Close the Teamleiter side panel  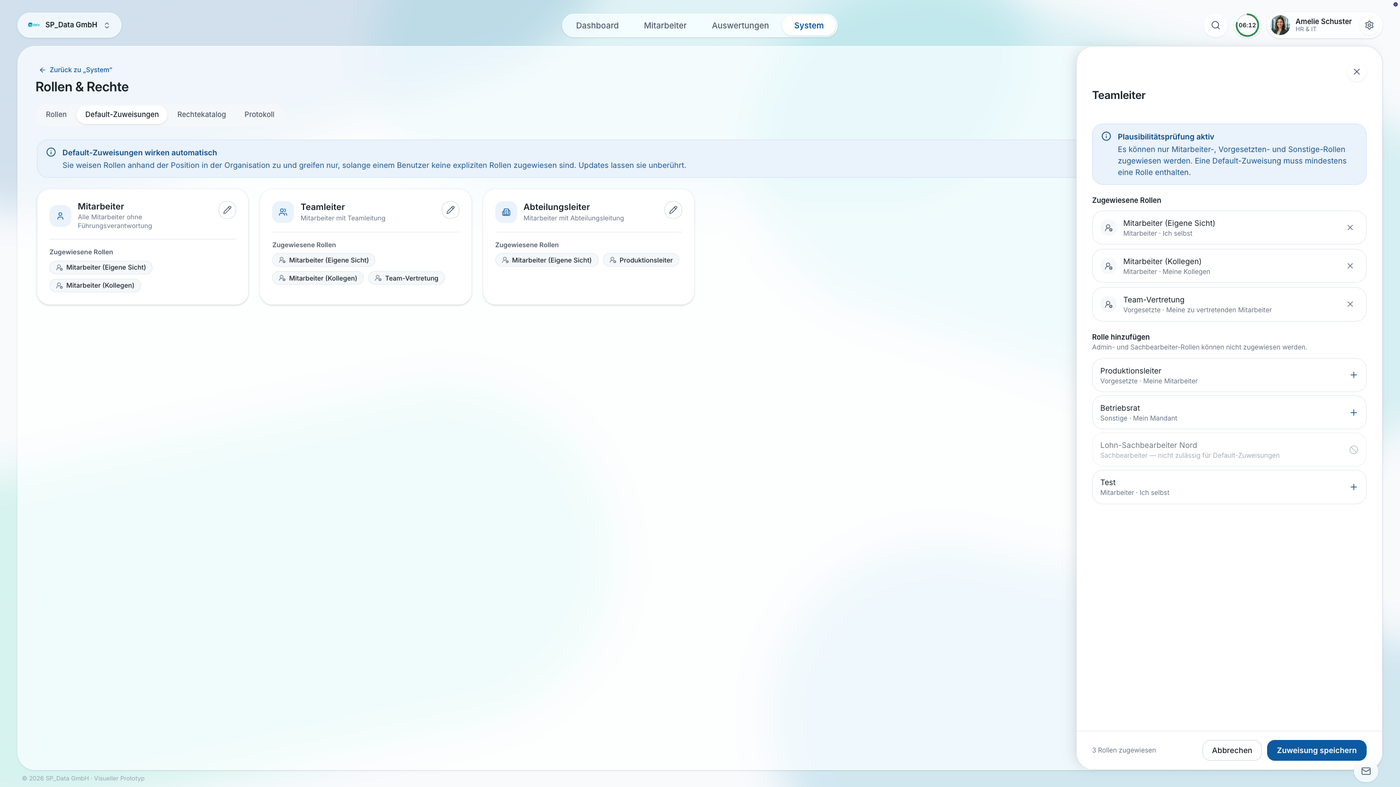[x=1356, y=72]
